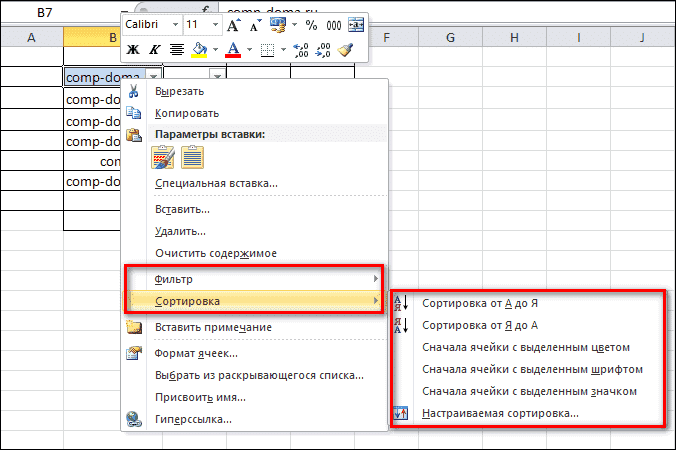Apply thousands separator (000) format
Viewport: 676px width, 450px height.
click(x=333, y=23)
